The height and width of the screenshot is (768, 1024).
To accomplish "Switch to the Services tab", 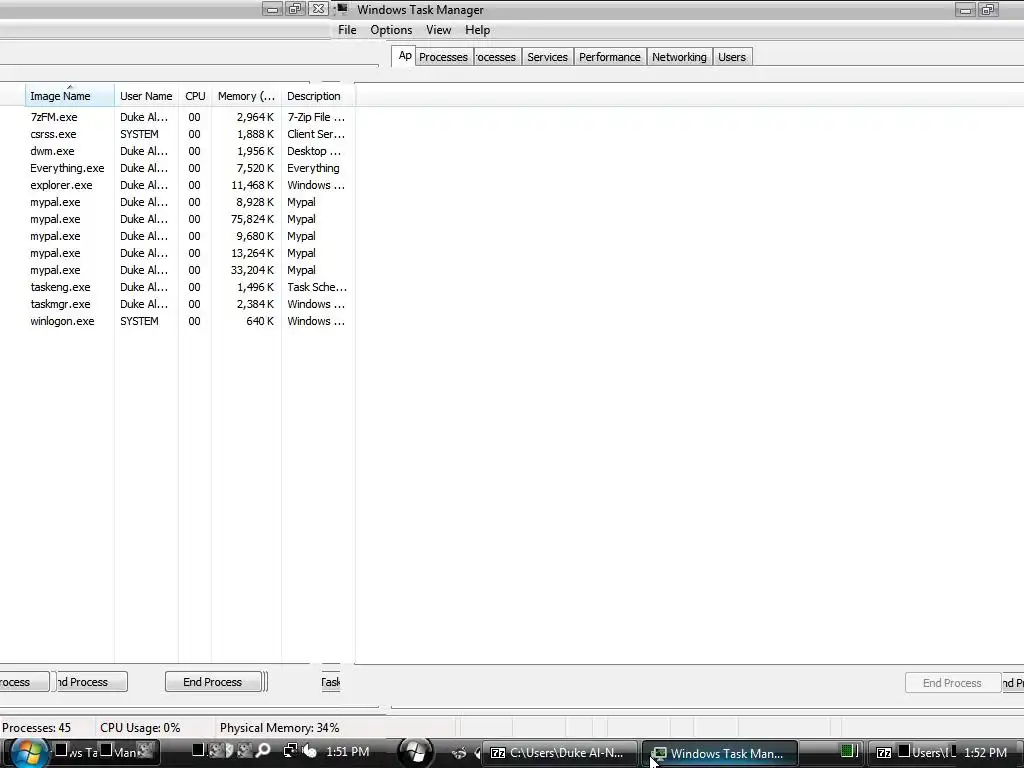I will pyautogui.click(x=547, y=57).
